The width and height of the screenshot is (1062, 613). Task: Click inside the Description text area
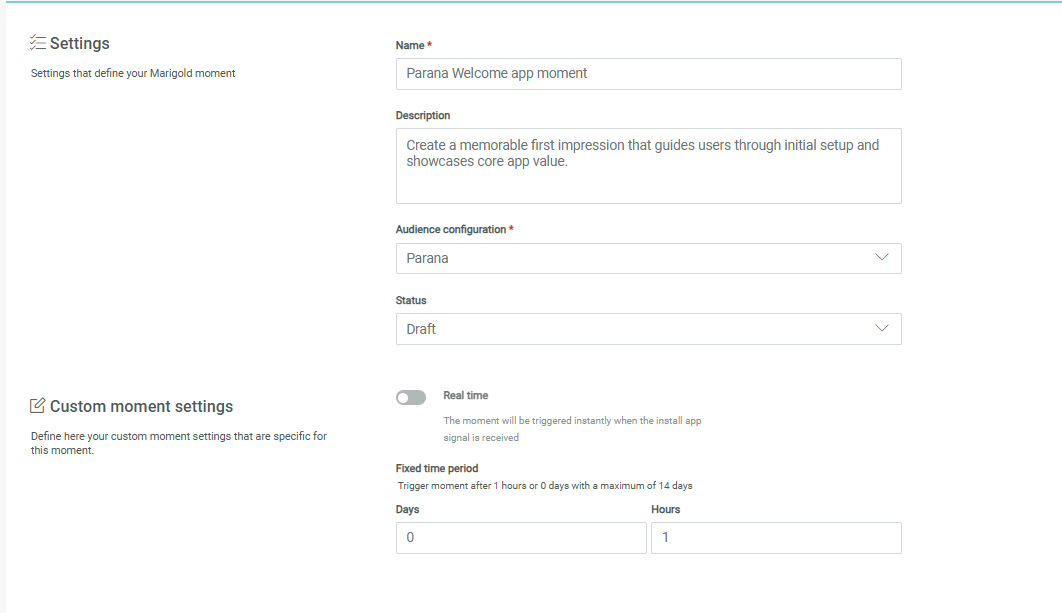(648, 166)
